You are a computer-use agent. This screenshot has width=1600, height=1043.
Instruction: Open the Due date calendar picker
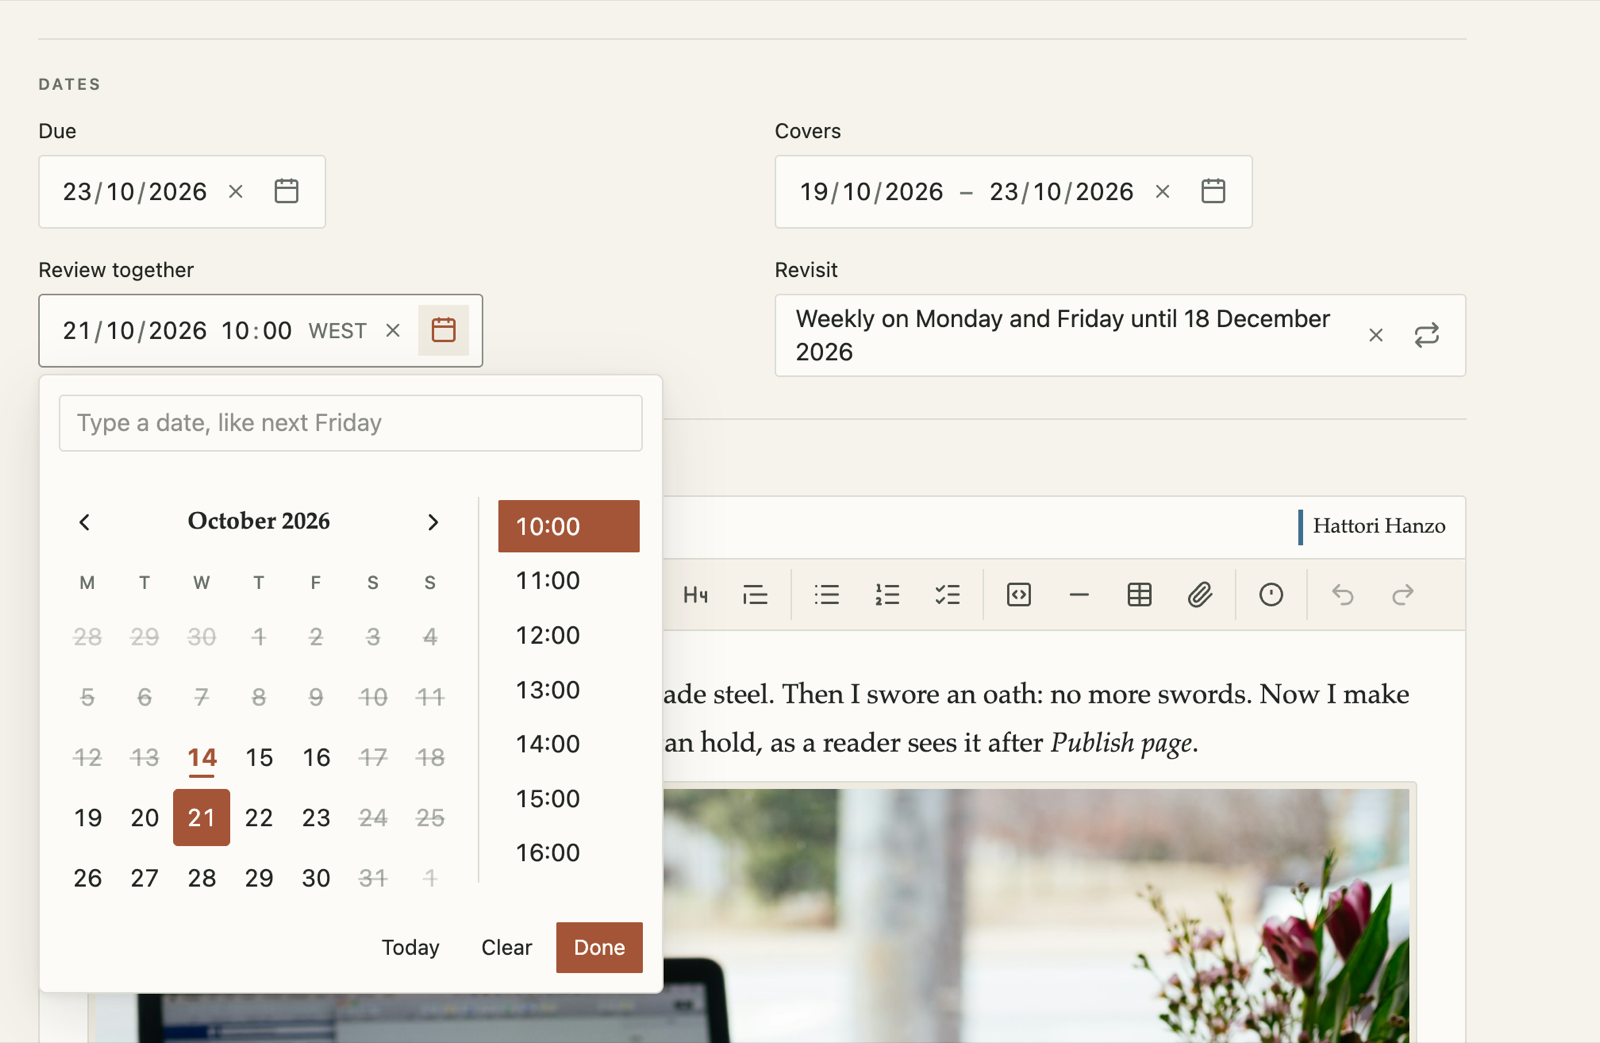coord(286,191)
